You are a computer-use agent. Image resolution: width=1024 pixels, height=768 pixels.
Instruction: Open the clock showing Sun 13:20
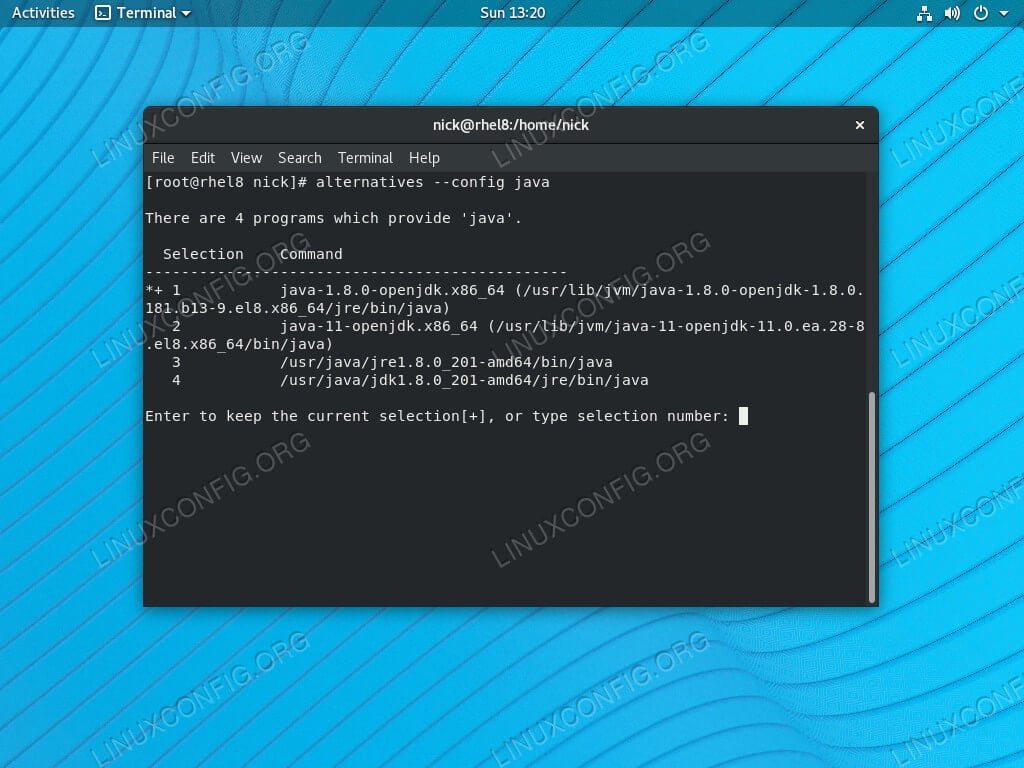coord(512,13)
